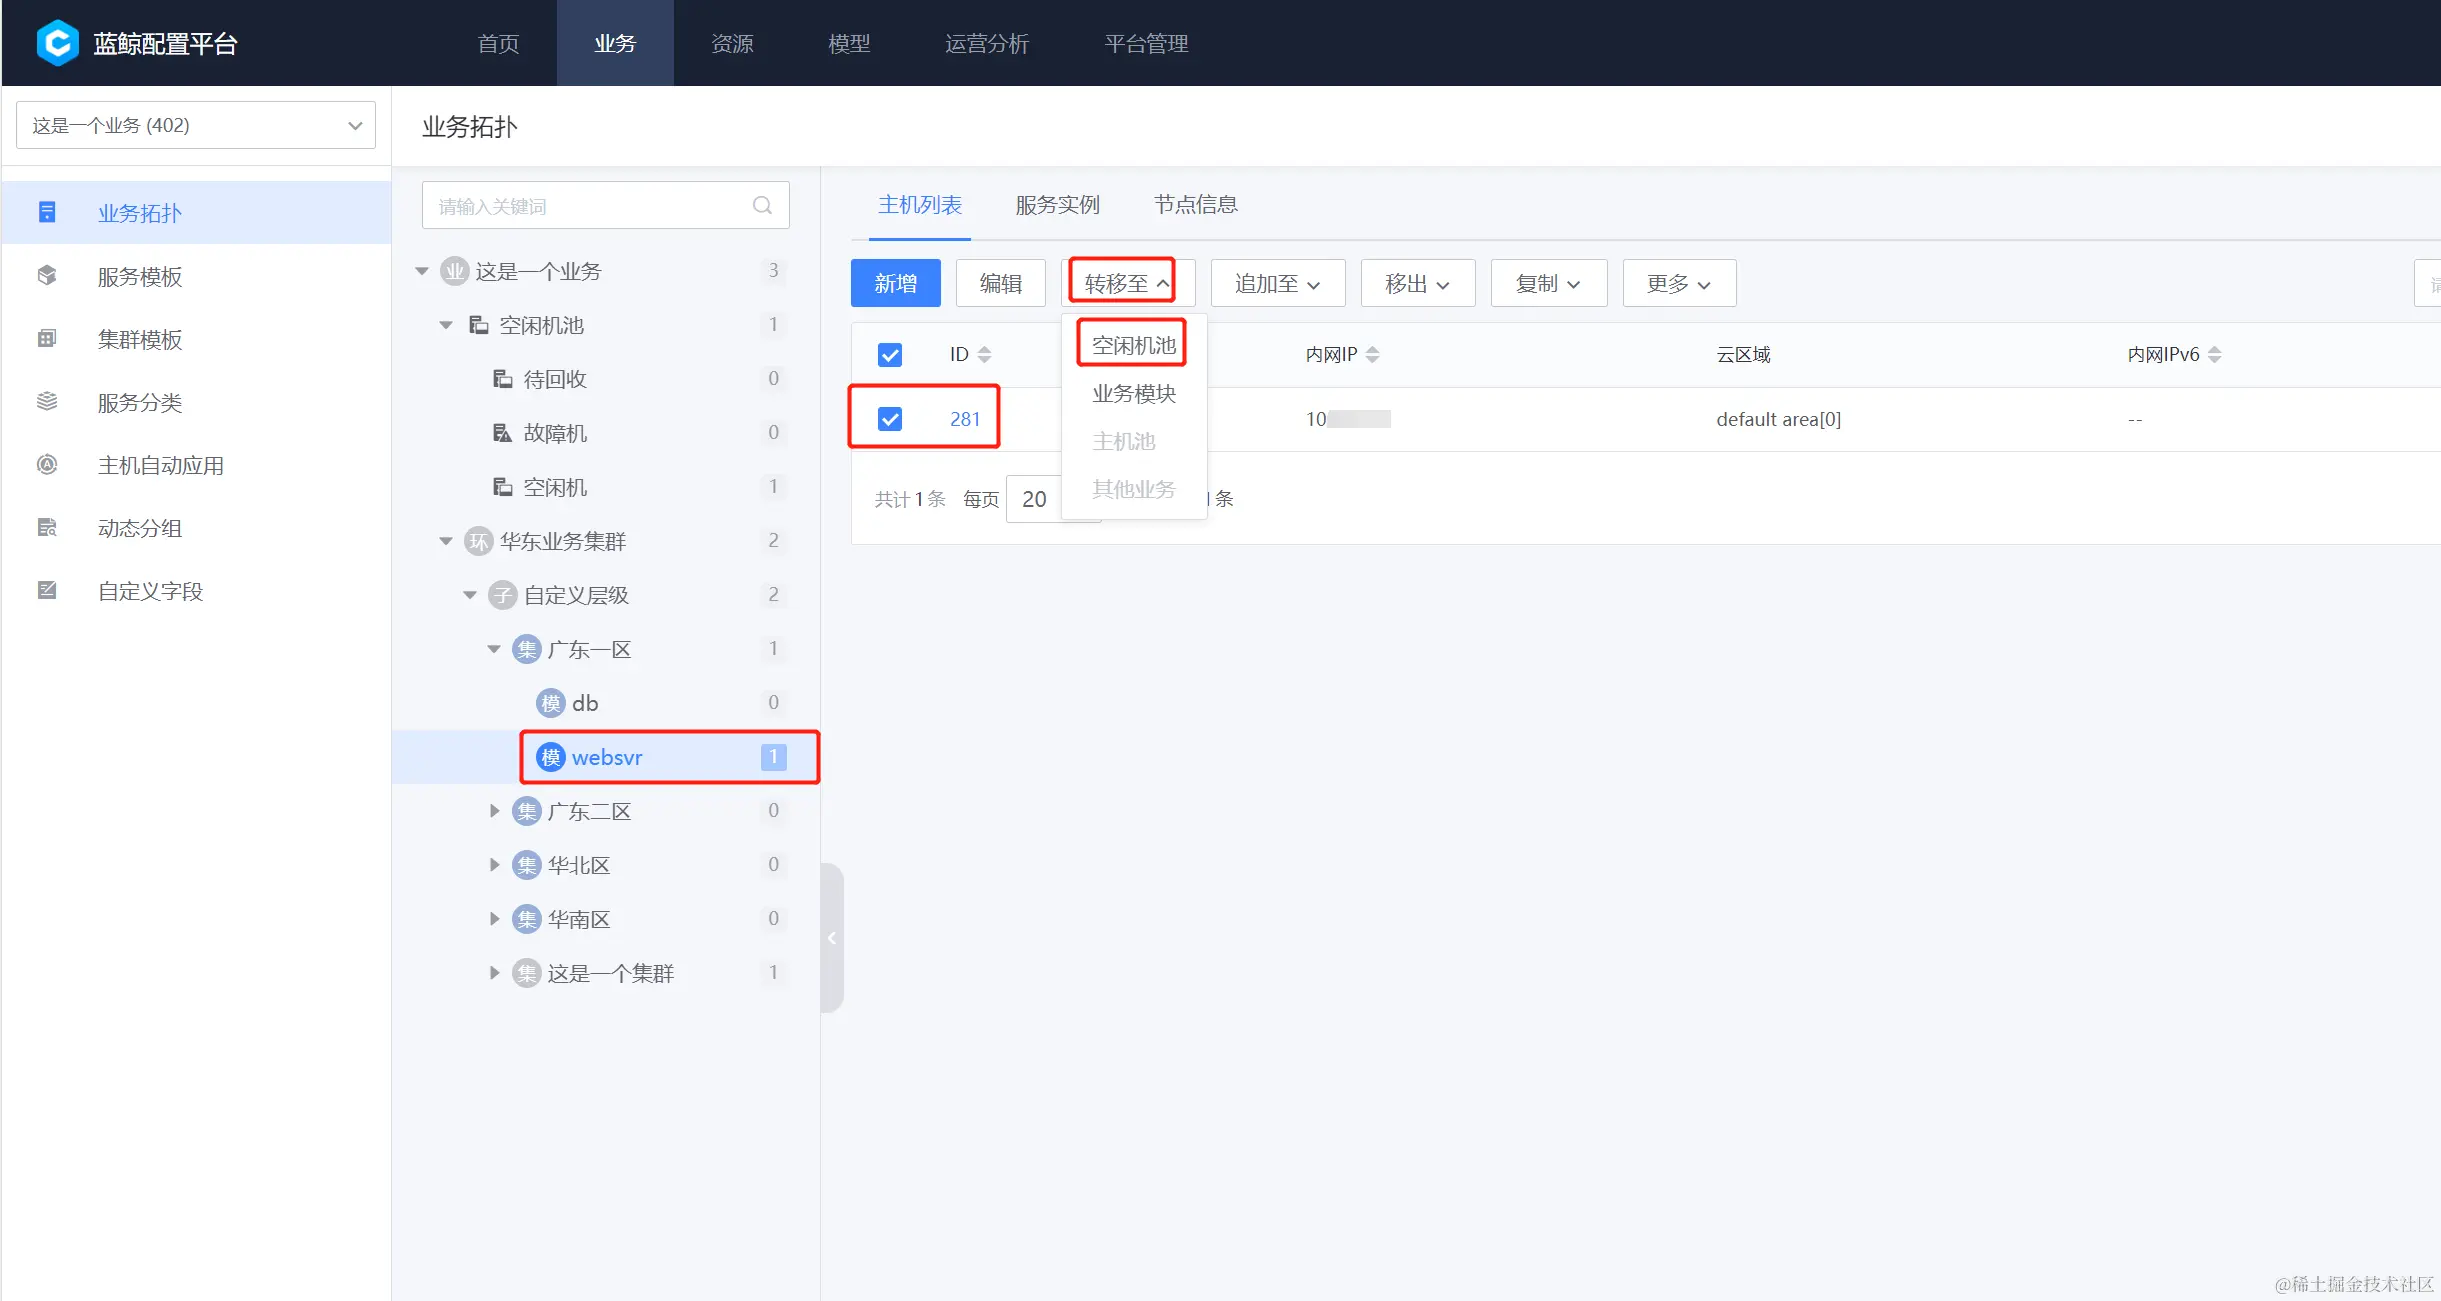Open the business selector 这是一个业务 (402)

coord(196,125)
